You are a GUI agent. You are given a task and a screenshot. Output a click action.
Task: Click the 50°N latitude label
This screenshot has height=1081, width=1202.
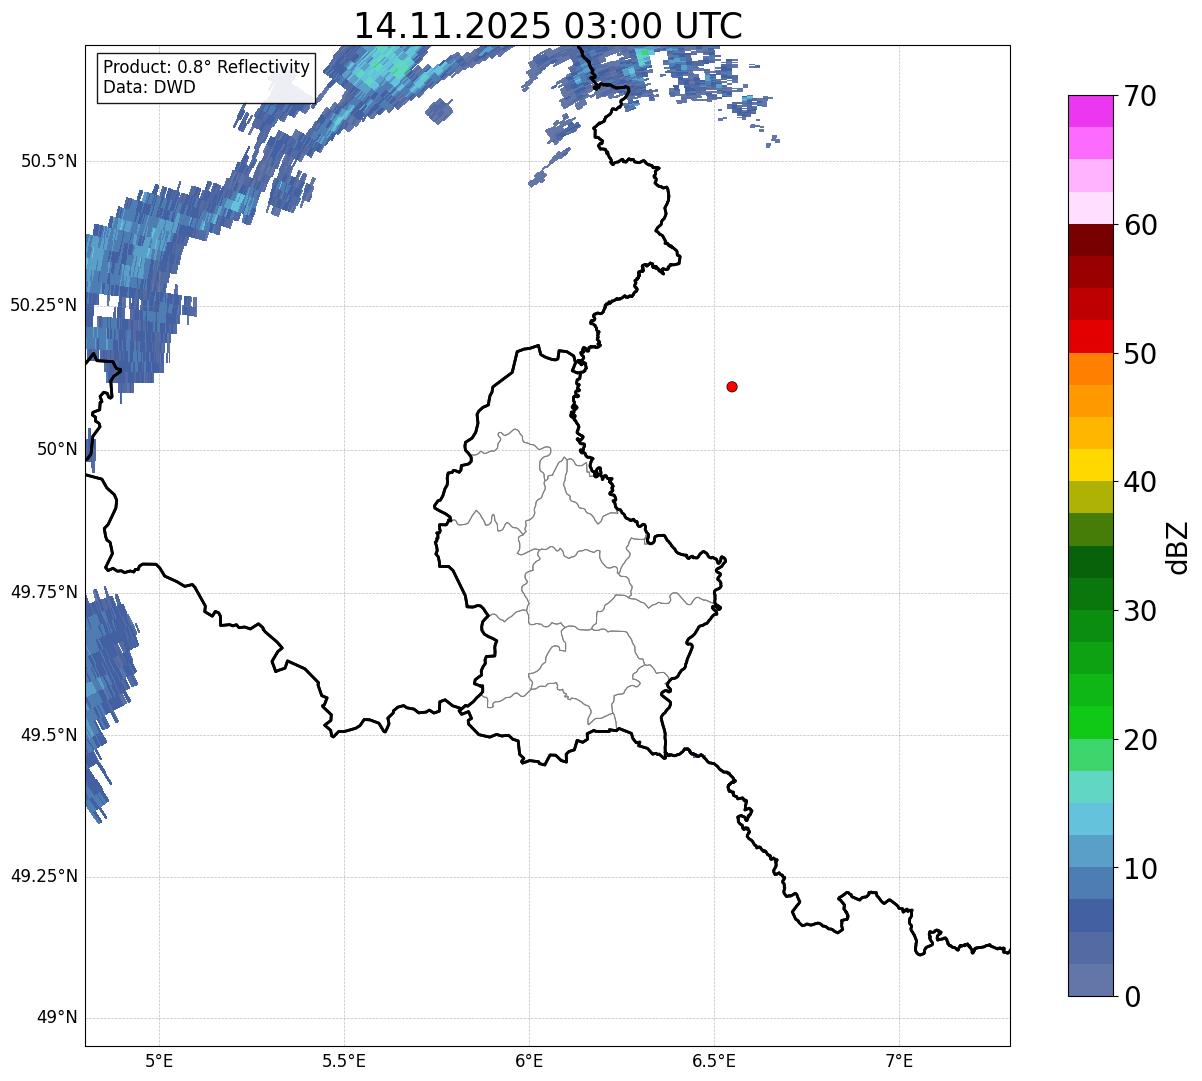[x=57, y=449]
